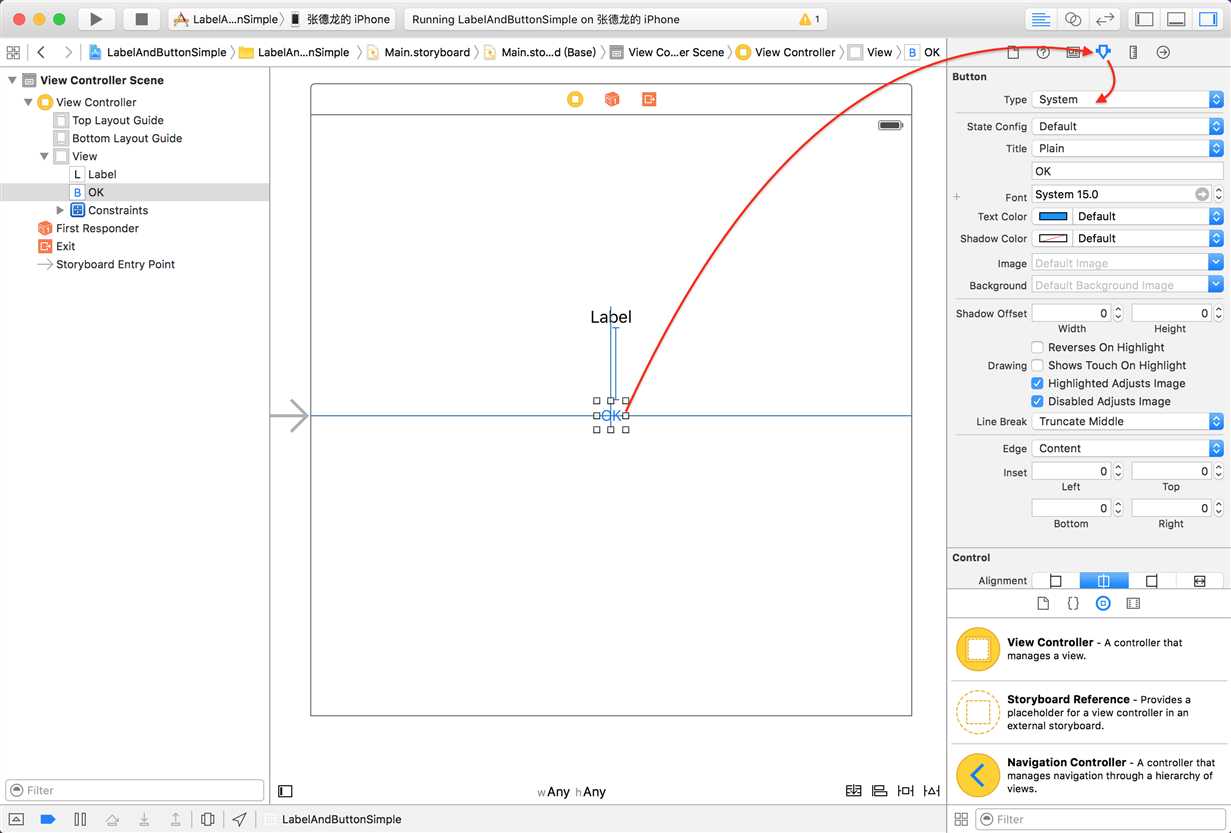The width and height of the screenshot is (1231, 833).
Task: Select the Object library icon
Action: [x=1103, y=603]
